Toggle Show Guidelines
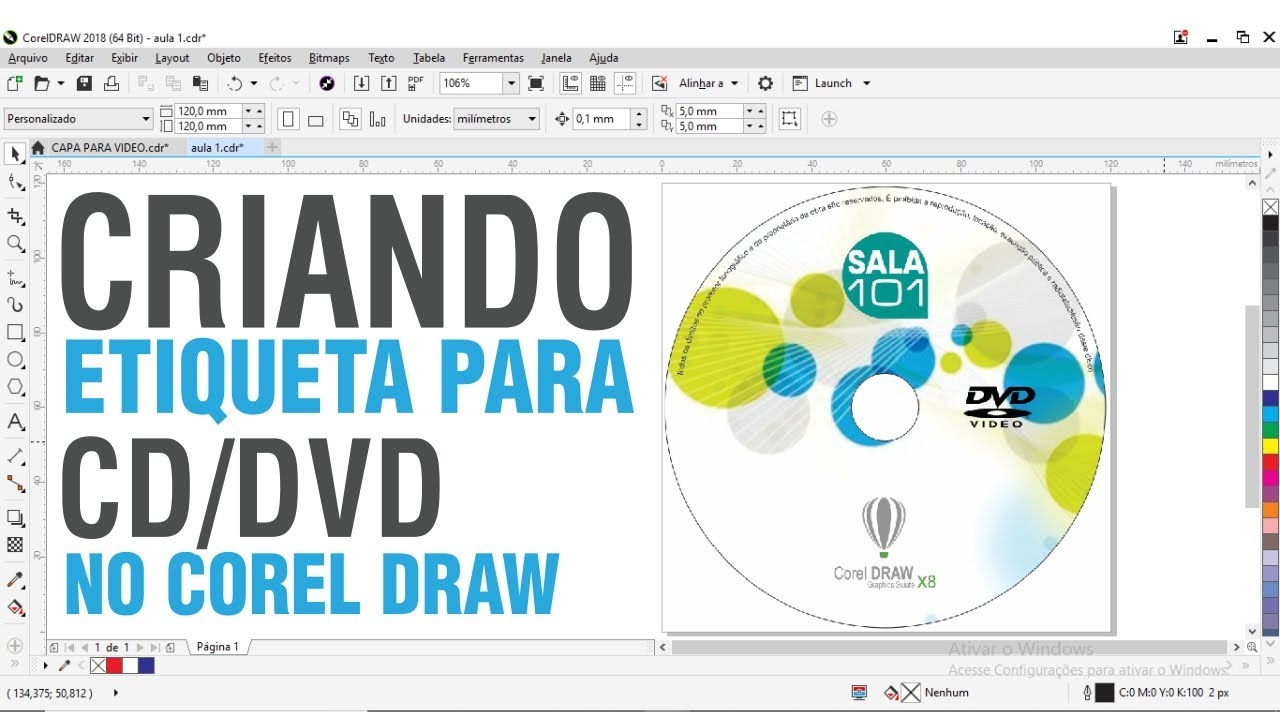Image resolution: width=1280 pixels, height=720 pixels. point(626,83)
